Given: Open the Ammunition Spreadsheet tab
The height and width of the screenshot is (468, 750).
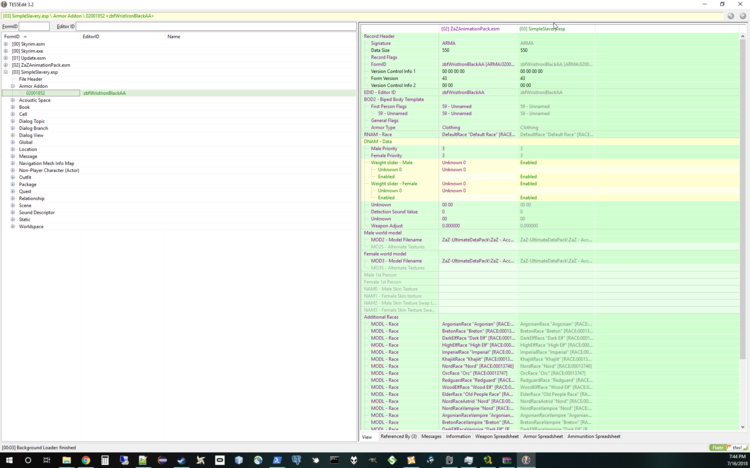Looking at the screenshot, I should coord(594,436).
